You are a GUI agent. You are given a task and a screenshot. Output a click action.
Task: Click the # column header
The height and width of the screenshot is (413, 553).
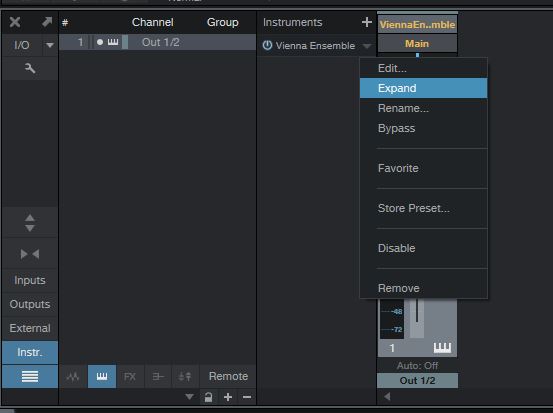[65, 23]
